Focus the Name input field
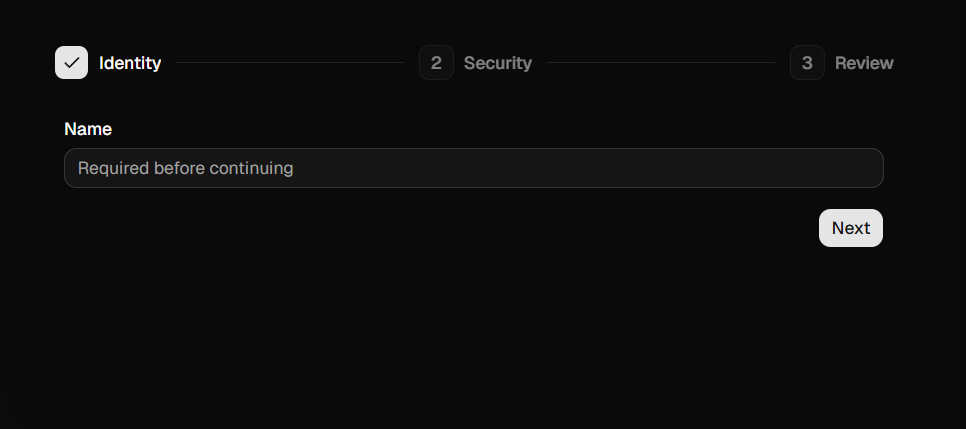The image size is (966, 429). pos(474,168)
